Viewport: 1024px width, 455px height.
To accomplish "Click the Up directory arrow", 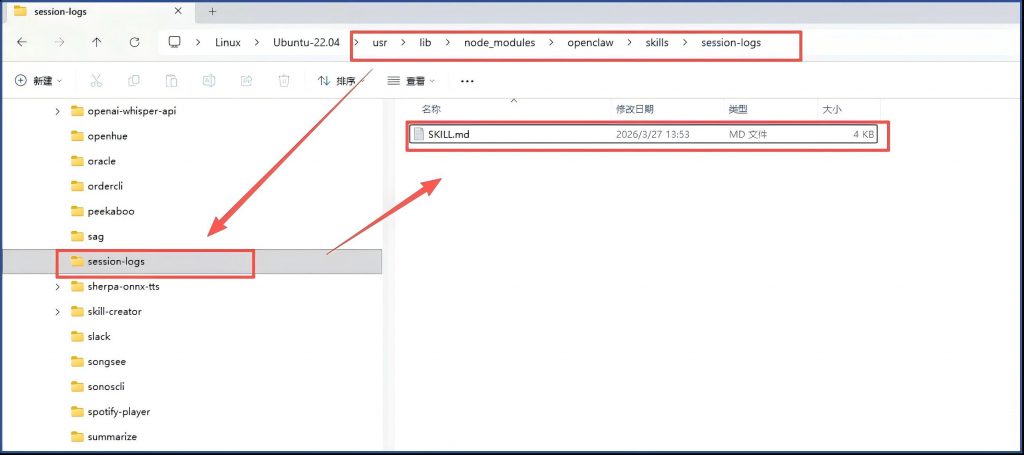I will (x=96, y=43).
